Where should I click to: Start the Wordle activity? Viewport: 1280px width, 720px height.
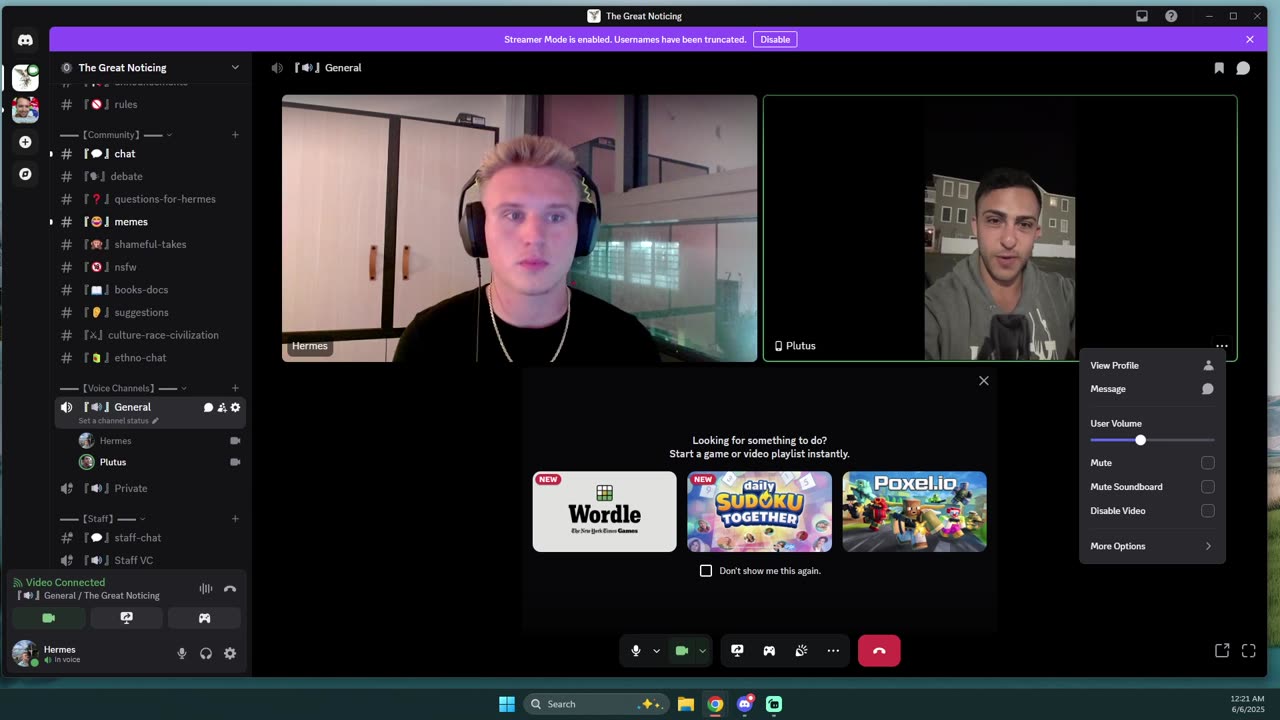click(x=605, y=511)
